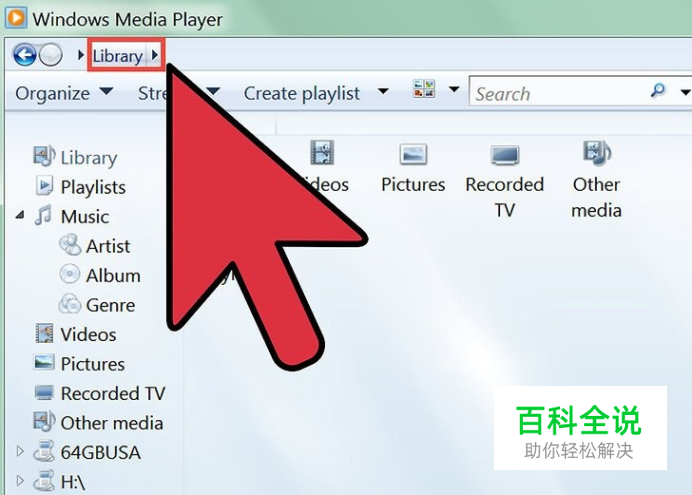
Task: Click the greyed Forward navigation button
Action: pos(50,55)
